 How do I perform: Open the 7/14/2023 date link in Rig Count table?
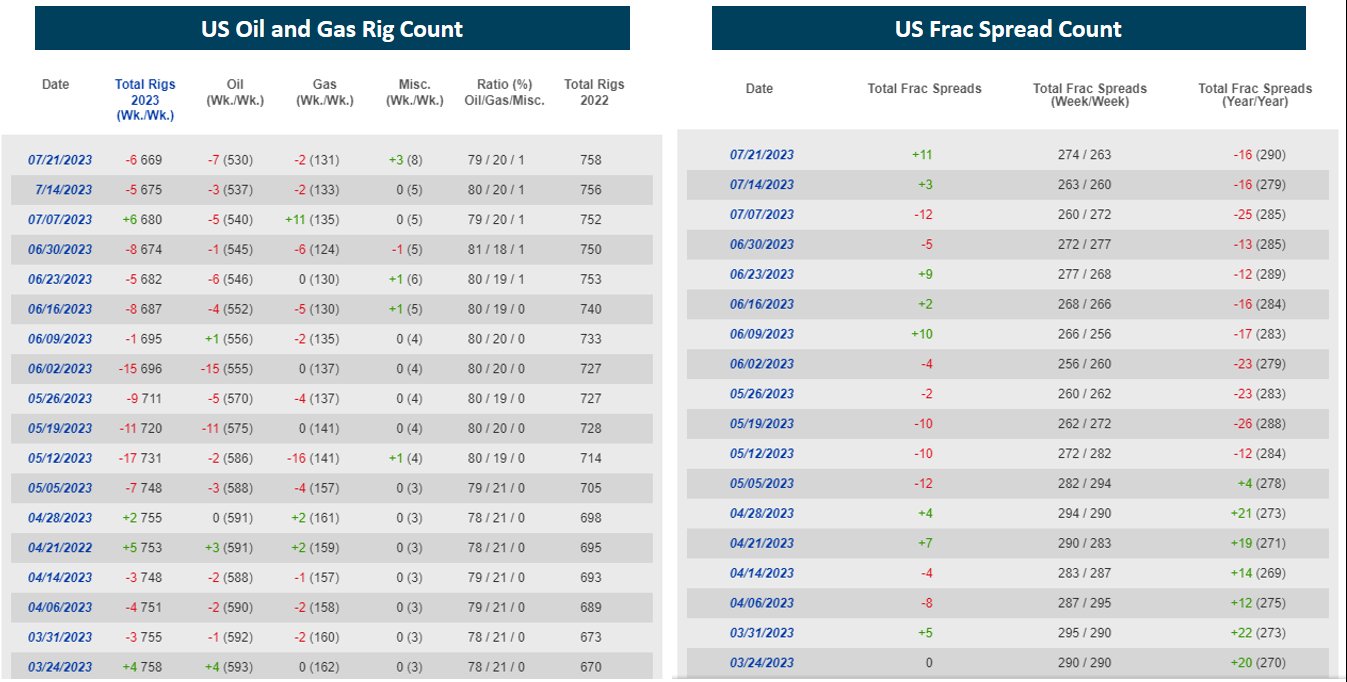(x=63, y=190)
